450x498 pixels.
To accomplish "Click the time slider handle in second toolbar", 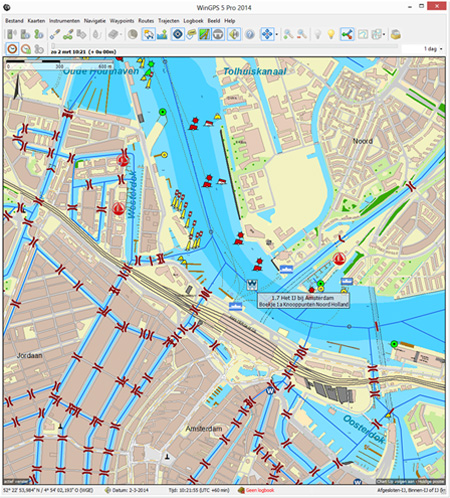I will tap(53, 46).
